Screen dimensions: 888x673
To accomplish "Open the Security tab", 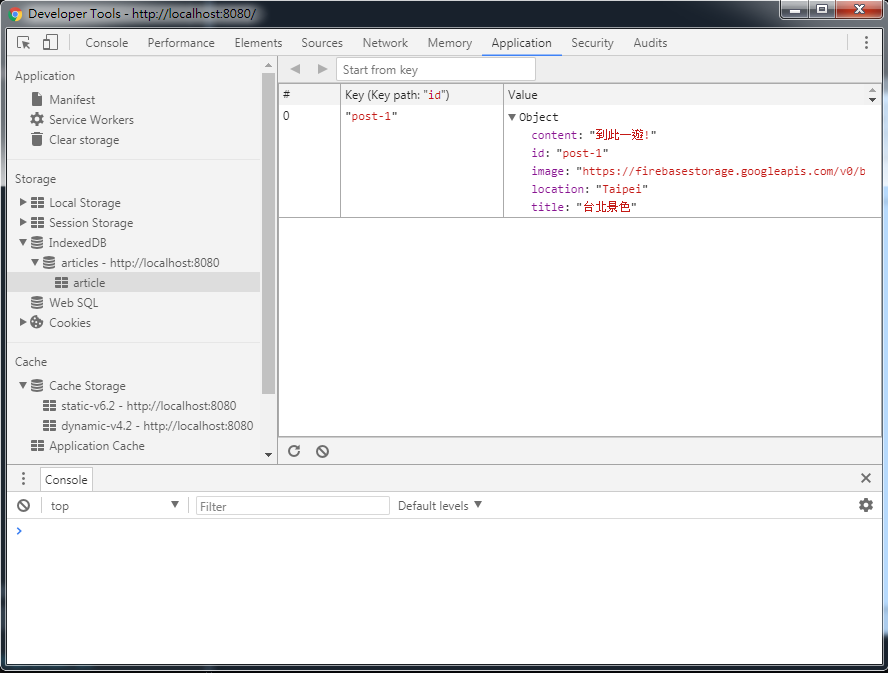I will 592,42.
